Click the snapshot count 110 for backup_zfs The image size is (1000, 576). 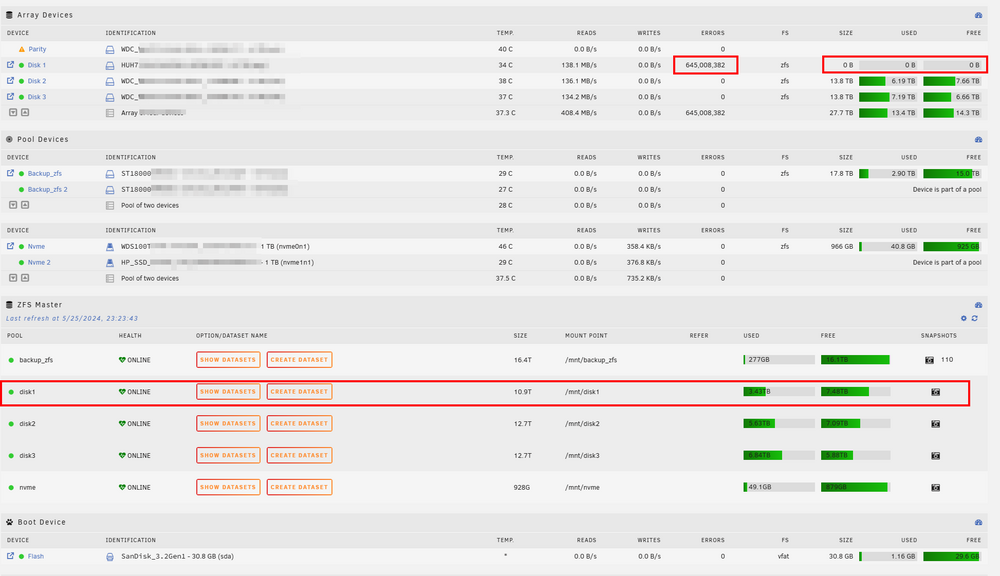(x=947, y=360)
